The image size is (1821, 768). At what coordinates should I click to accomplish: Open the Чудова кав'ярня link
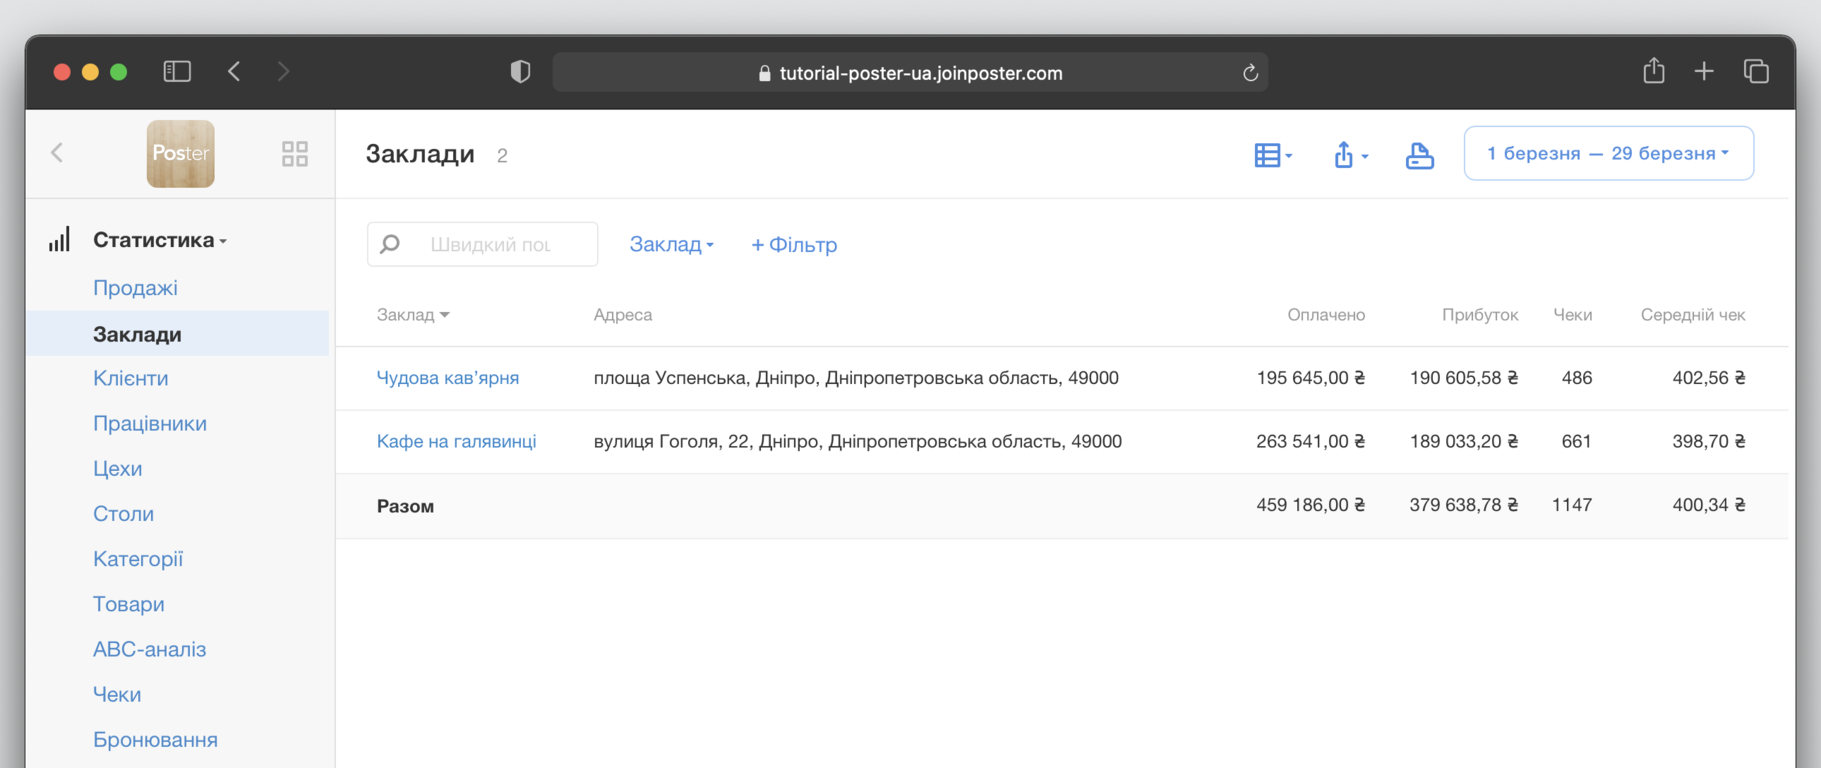tap(448, 378)
